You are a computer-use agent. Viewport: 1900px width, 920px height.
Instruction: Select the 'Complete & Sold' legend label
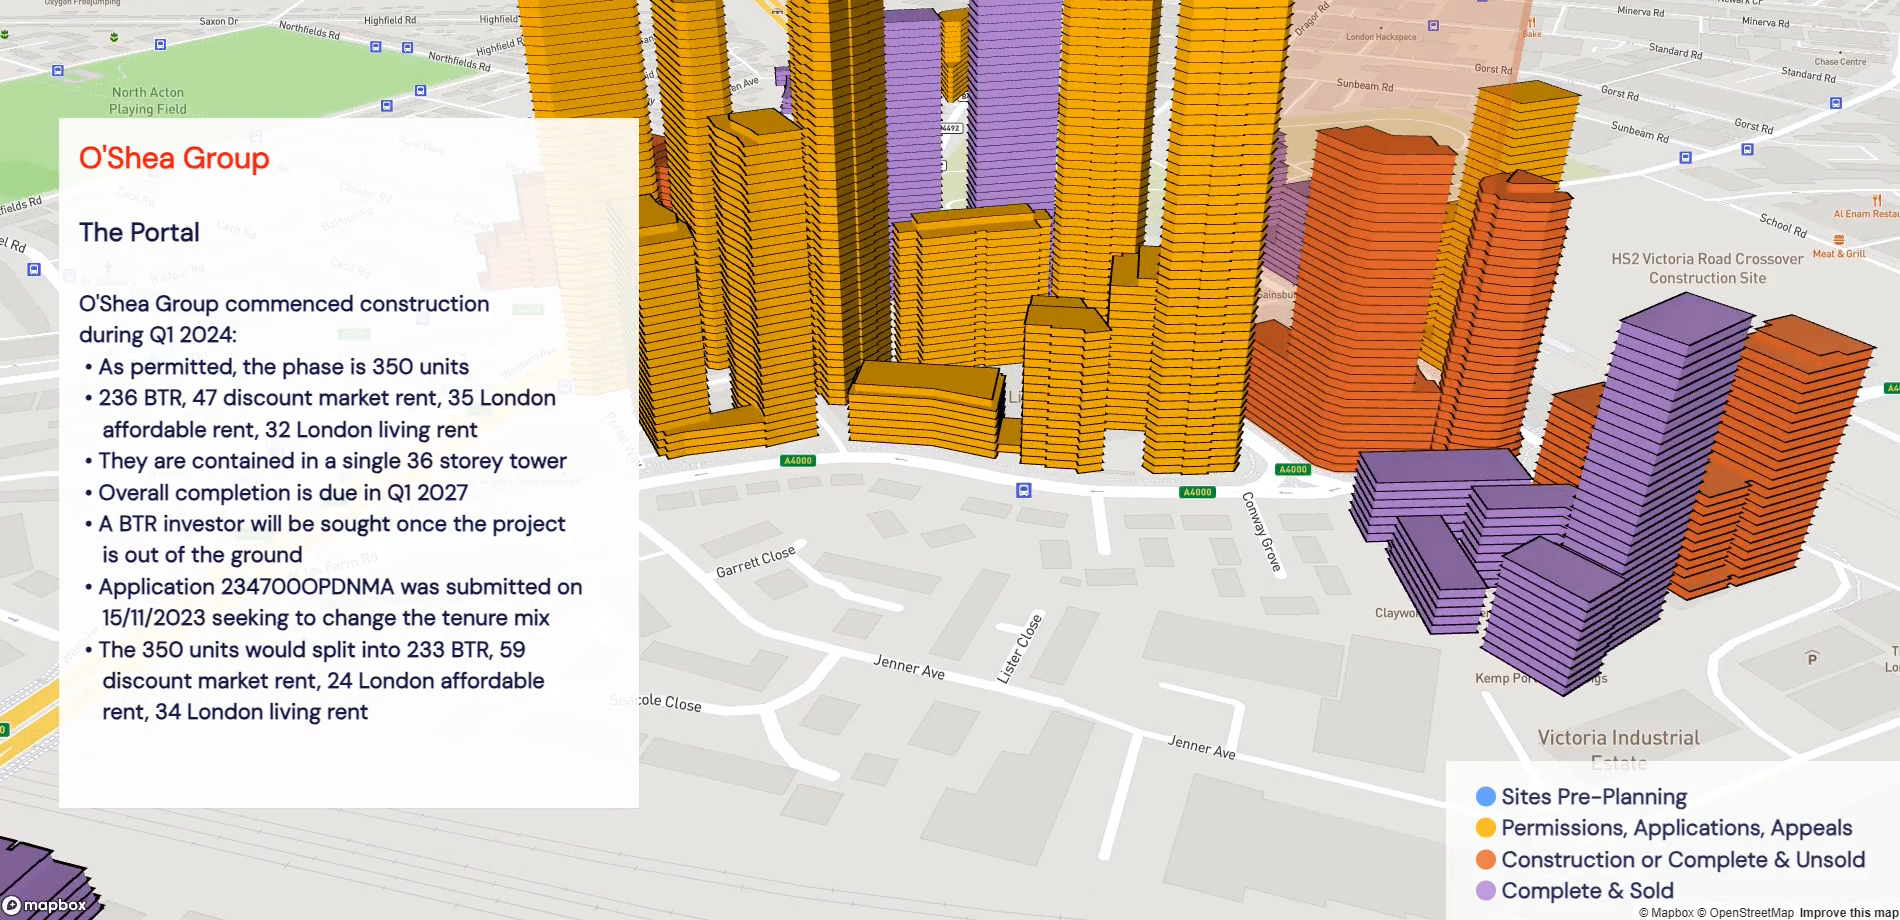tap(1587, 891)
